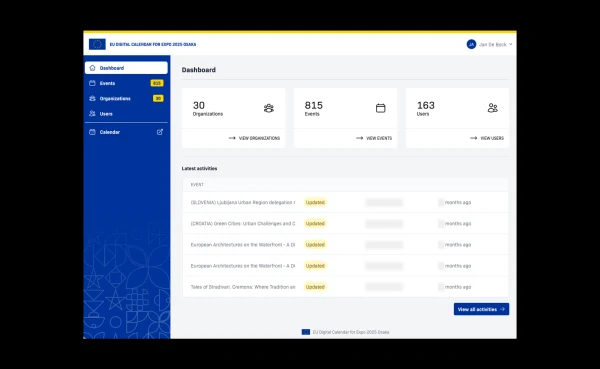Click the header title EU Digital Calendar
The width and height of the screenshot is (600, 369).
point(153,44)
